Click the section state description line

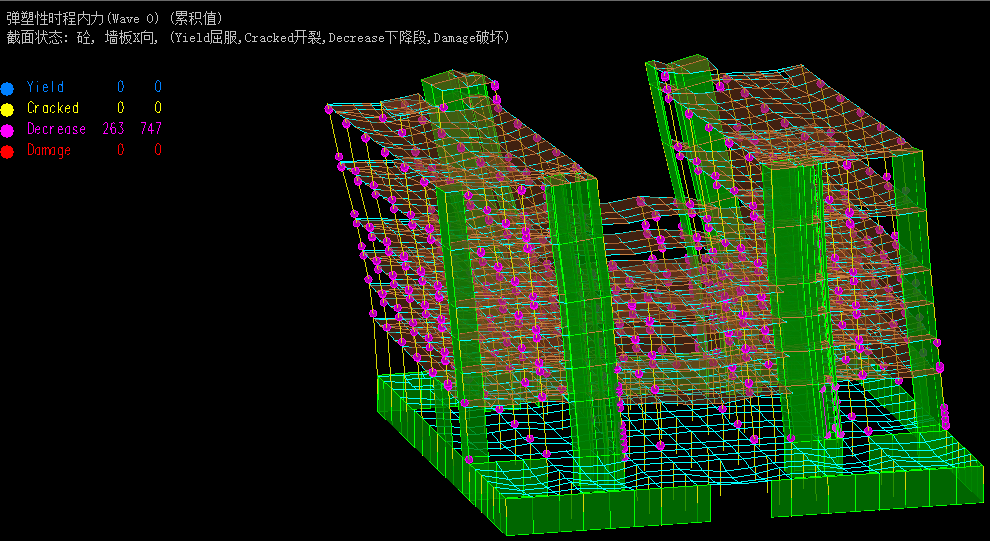[x=258, y=38]
